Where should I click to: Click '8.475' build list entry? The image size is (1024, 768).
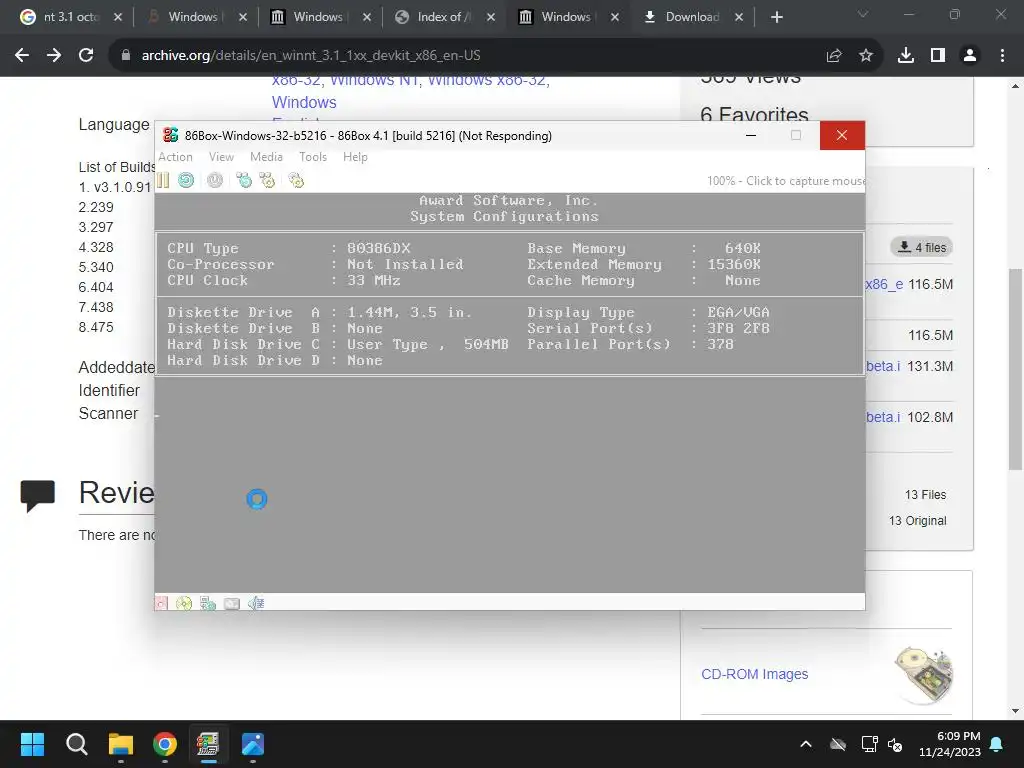coord(96,327)
